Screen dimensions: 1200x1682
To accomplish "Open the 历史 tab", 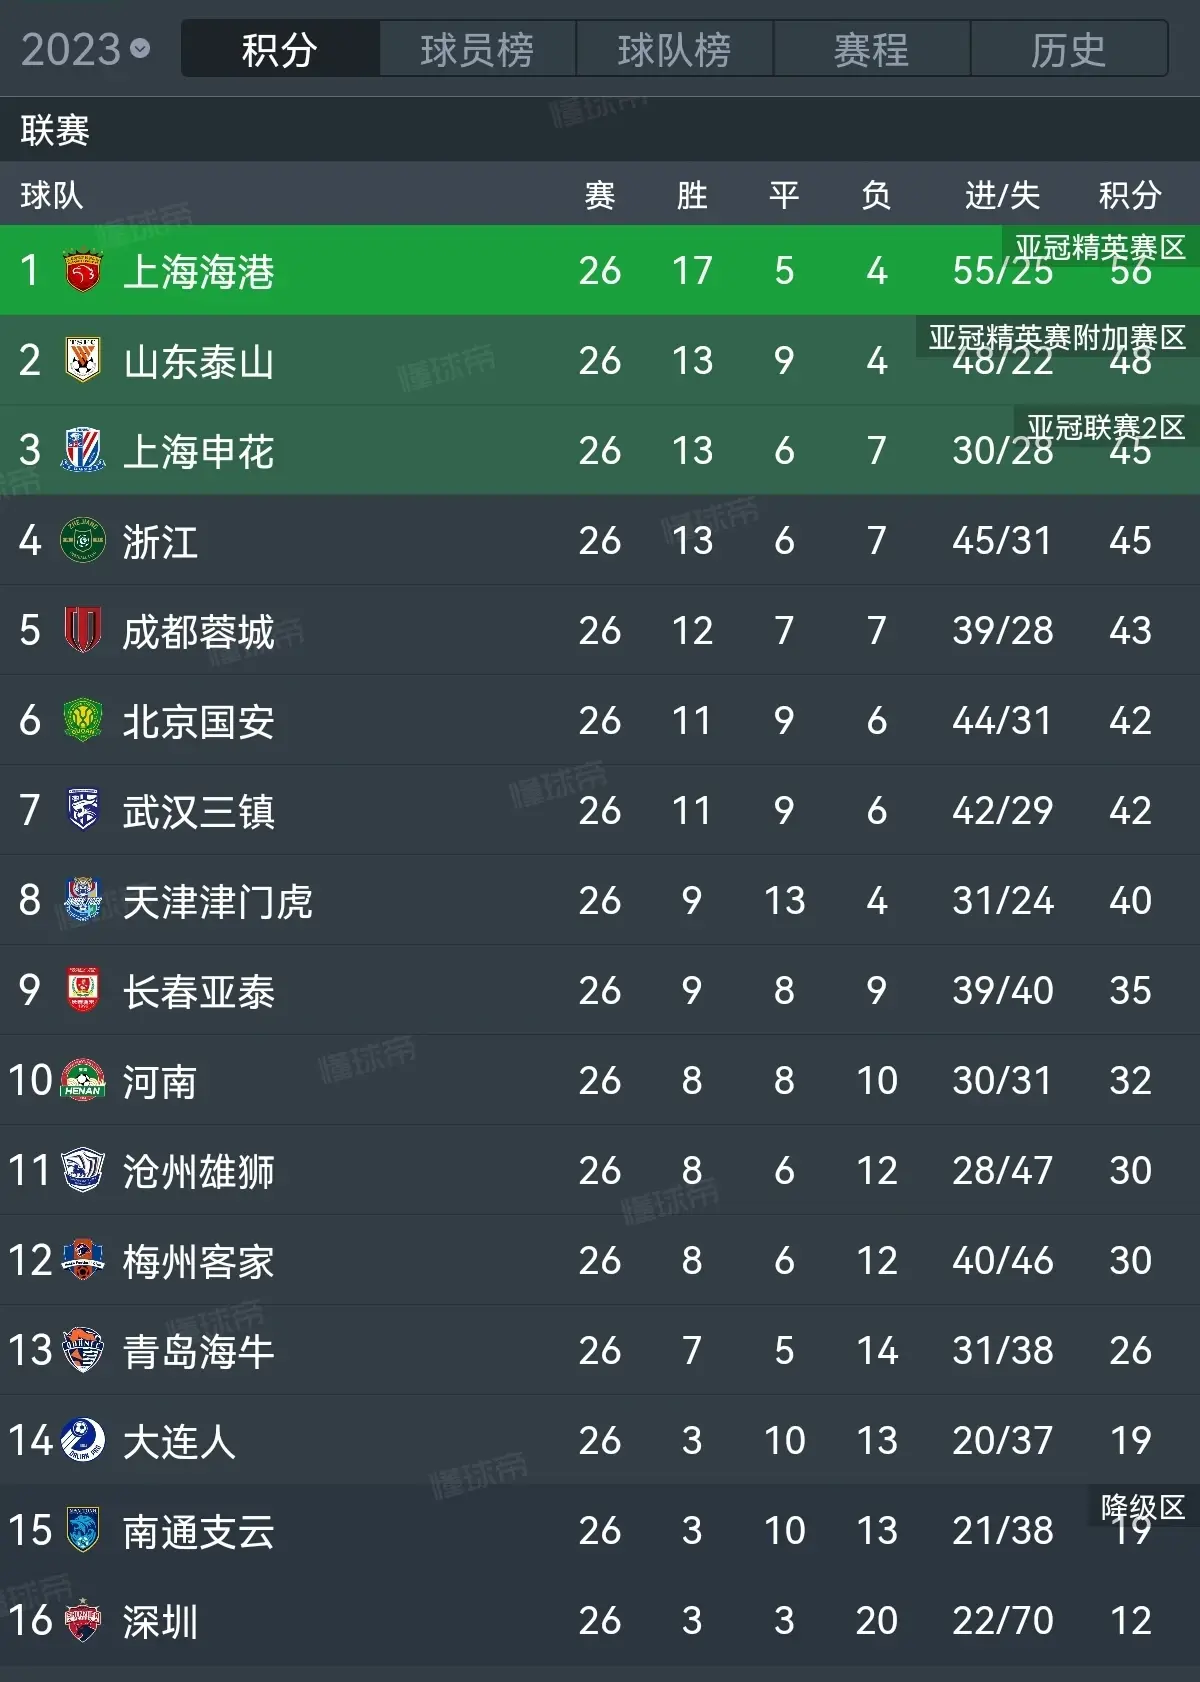I will pos(1068,49).
